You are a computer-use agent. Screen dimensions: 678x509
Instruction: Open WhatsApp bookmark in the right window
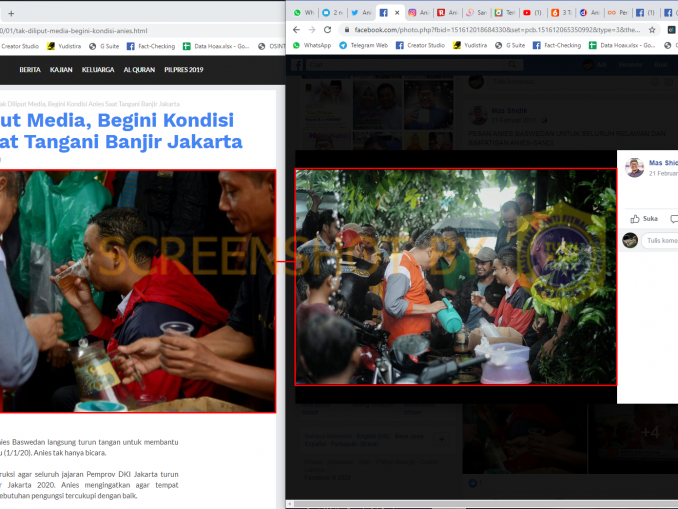[x=312, y=45]
